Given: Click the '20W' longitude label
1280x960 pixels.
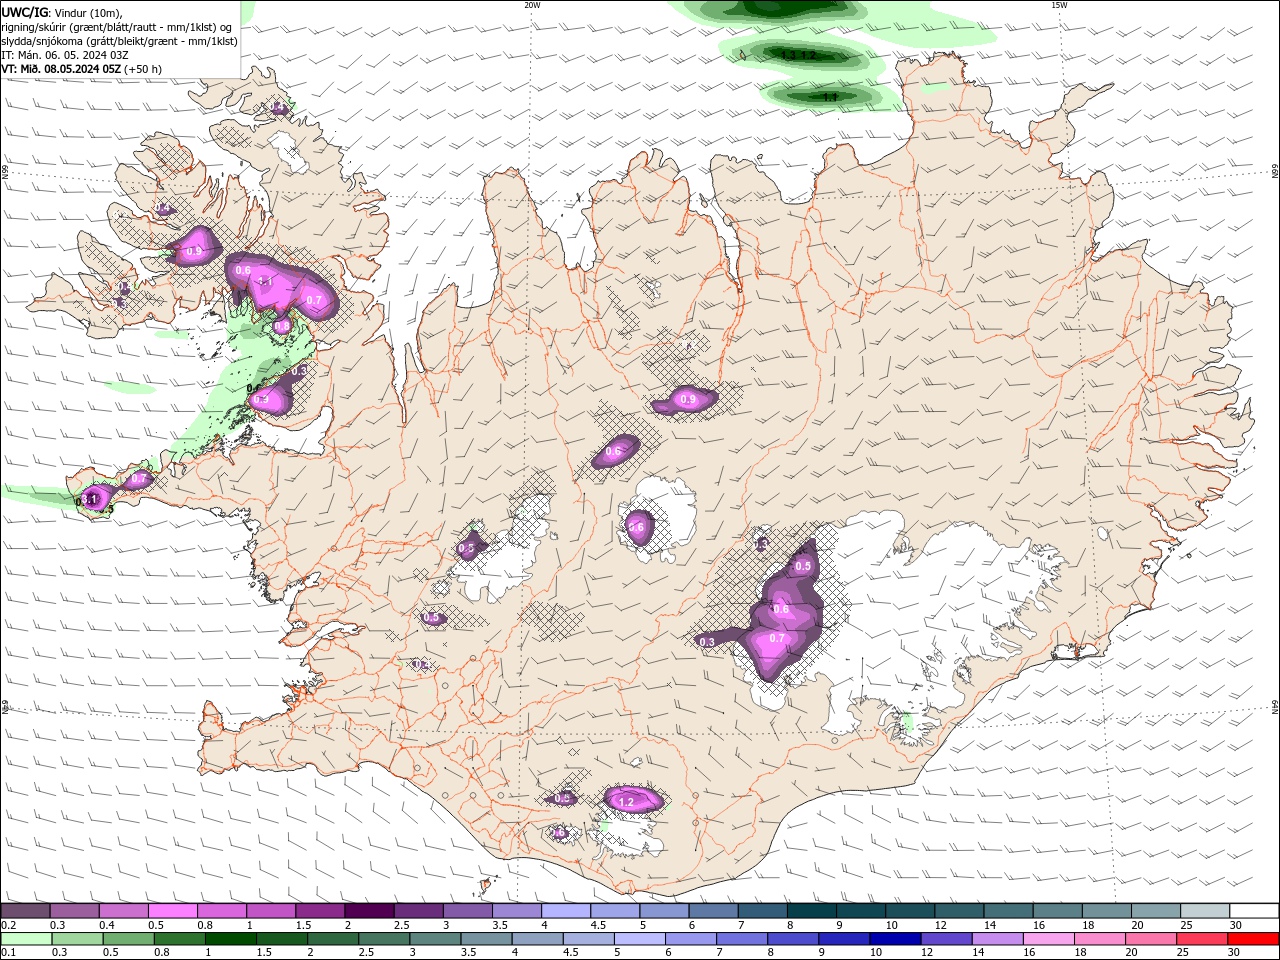Looking at the screenshot, I should tap(532, 5).
